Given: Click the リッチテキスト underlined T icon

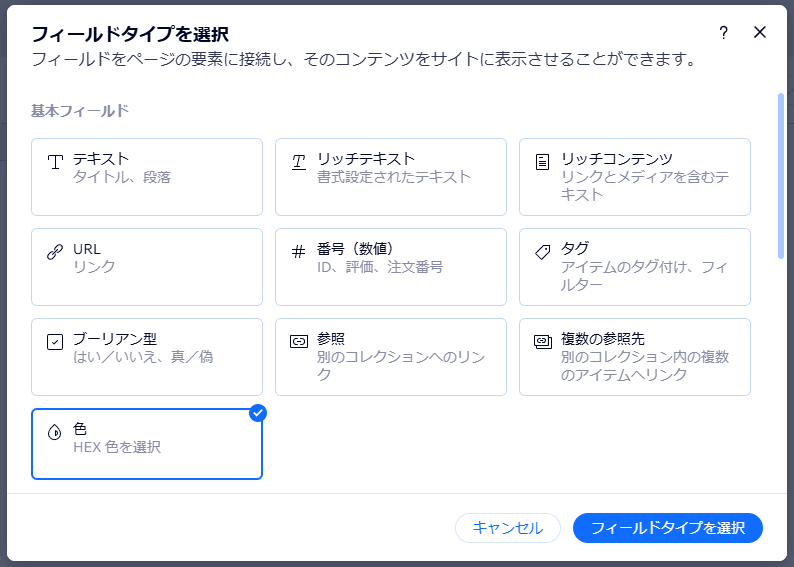Looking at the screenshot, I should [299, 162].
